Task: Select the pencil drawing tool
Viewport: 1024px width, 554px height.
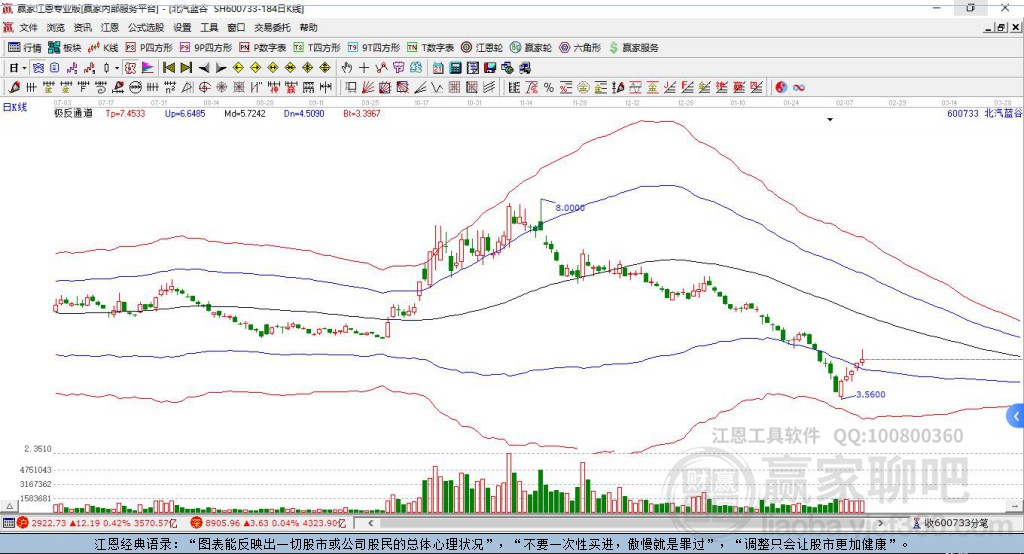Action: click(14, 88)
